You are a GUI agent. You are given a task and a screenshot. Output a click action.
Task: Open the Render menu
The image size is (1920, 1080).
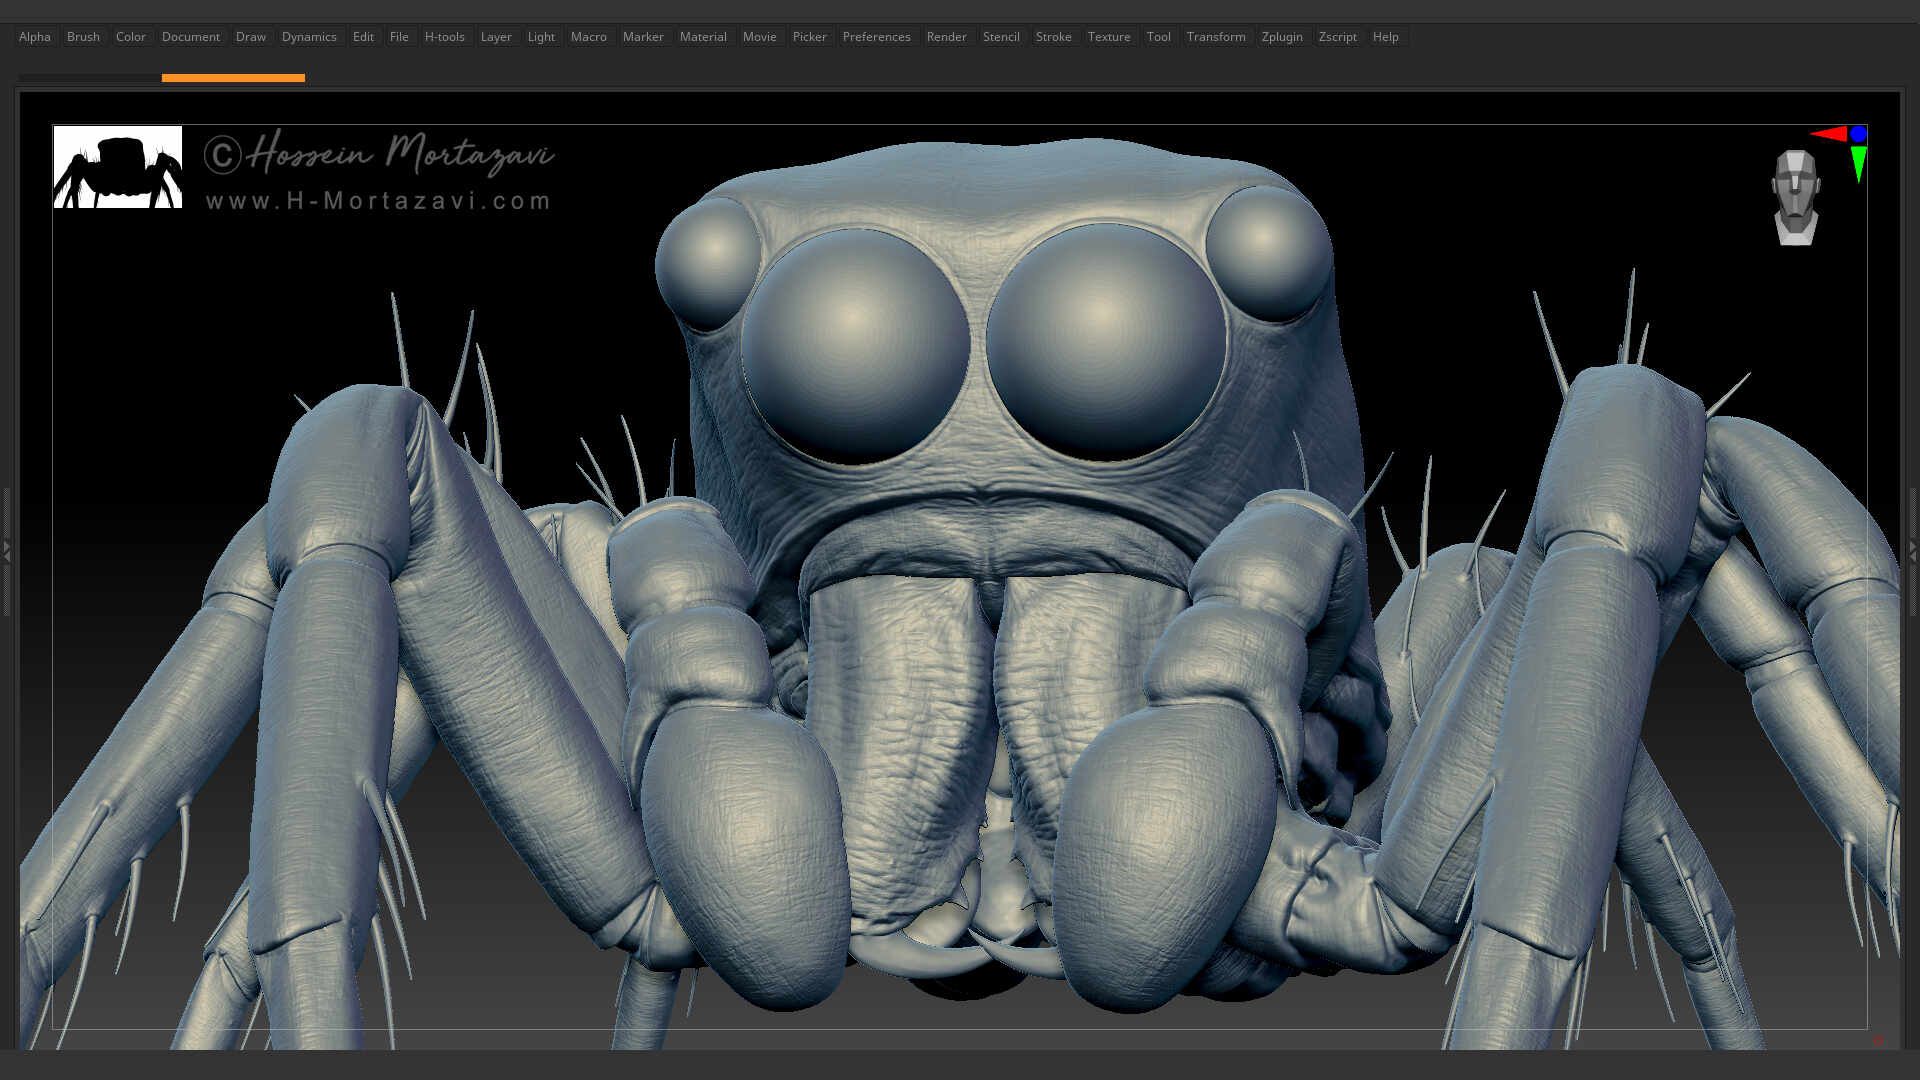tap(946, 37)
